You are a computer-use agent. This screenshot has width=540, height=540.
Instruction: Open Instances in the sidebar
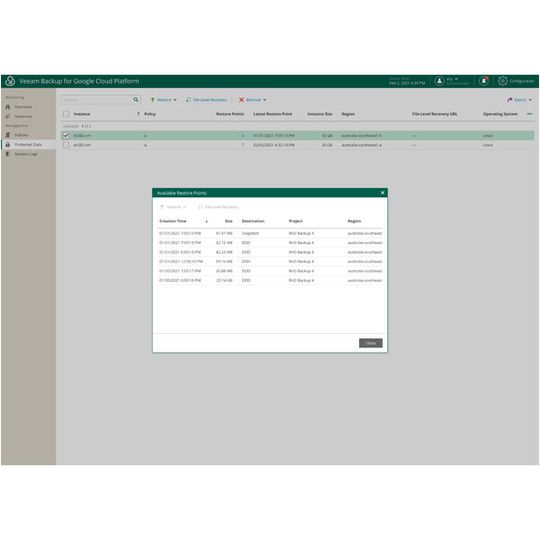coord(23,116)
